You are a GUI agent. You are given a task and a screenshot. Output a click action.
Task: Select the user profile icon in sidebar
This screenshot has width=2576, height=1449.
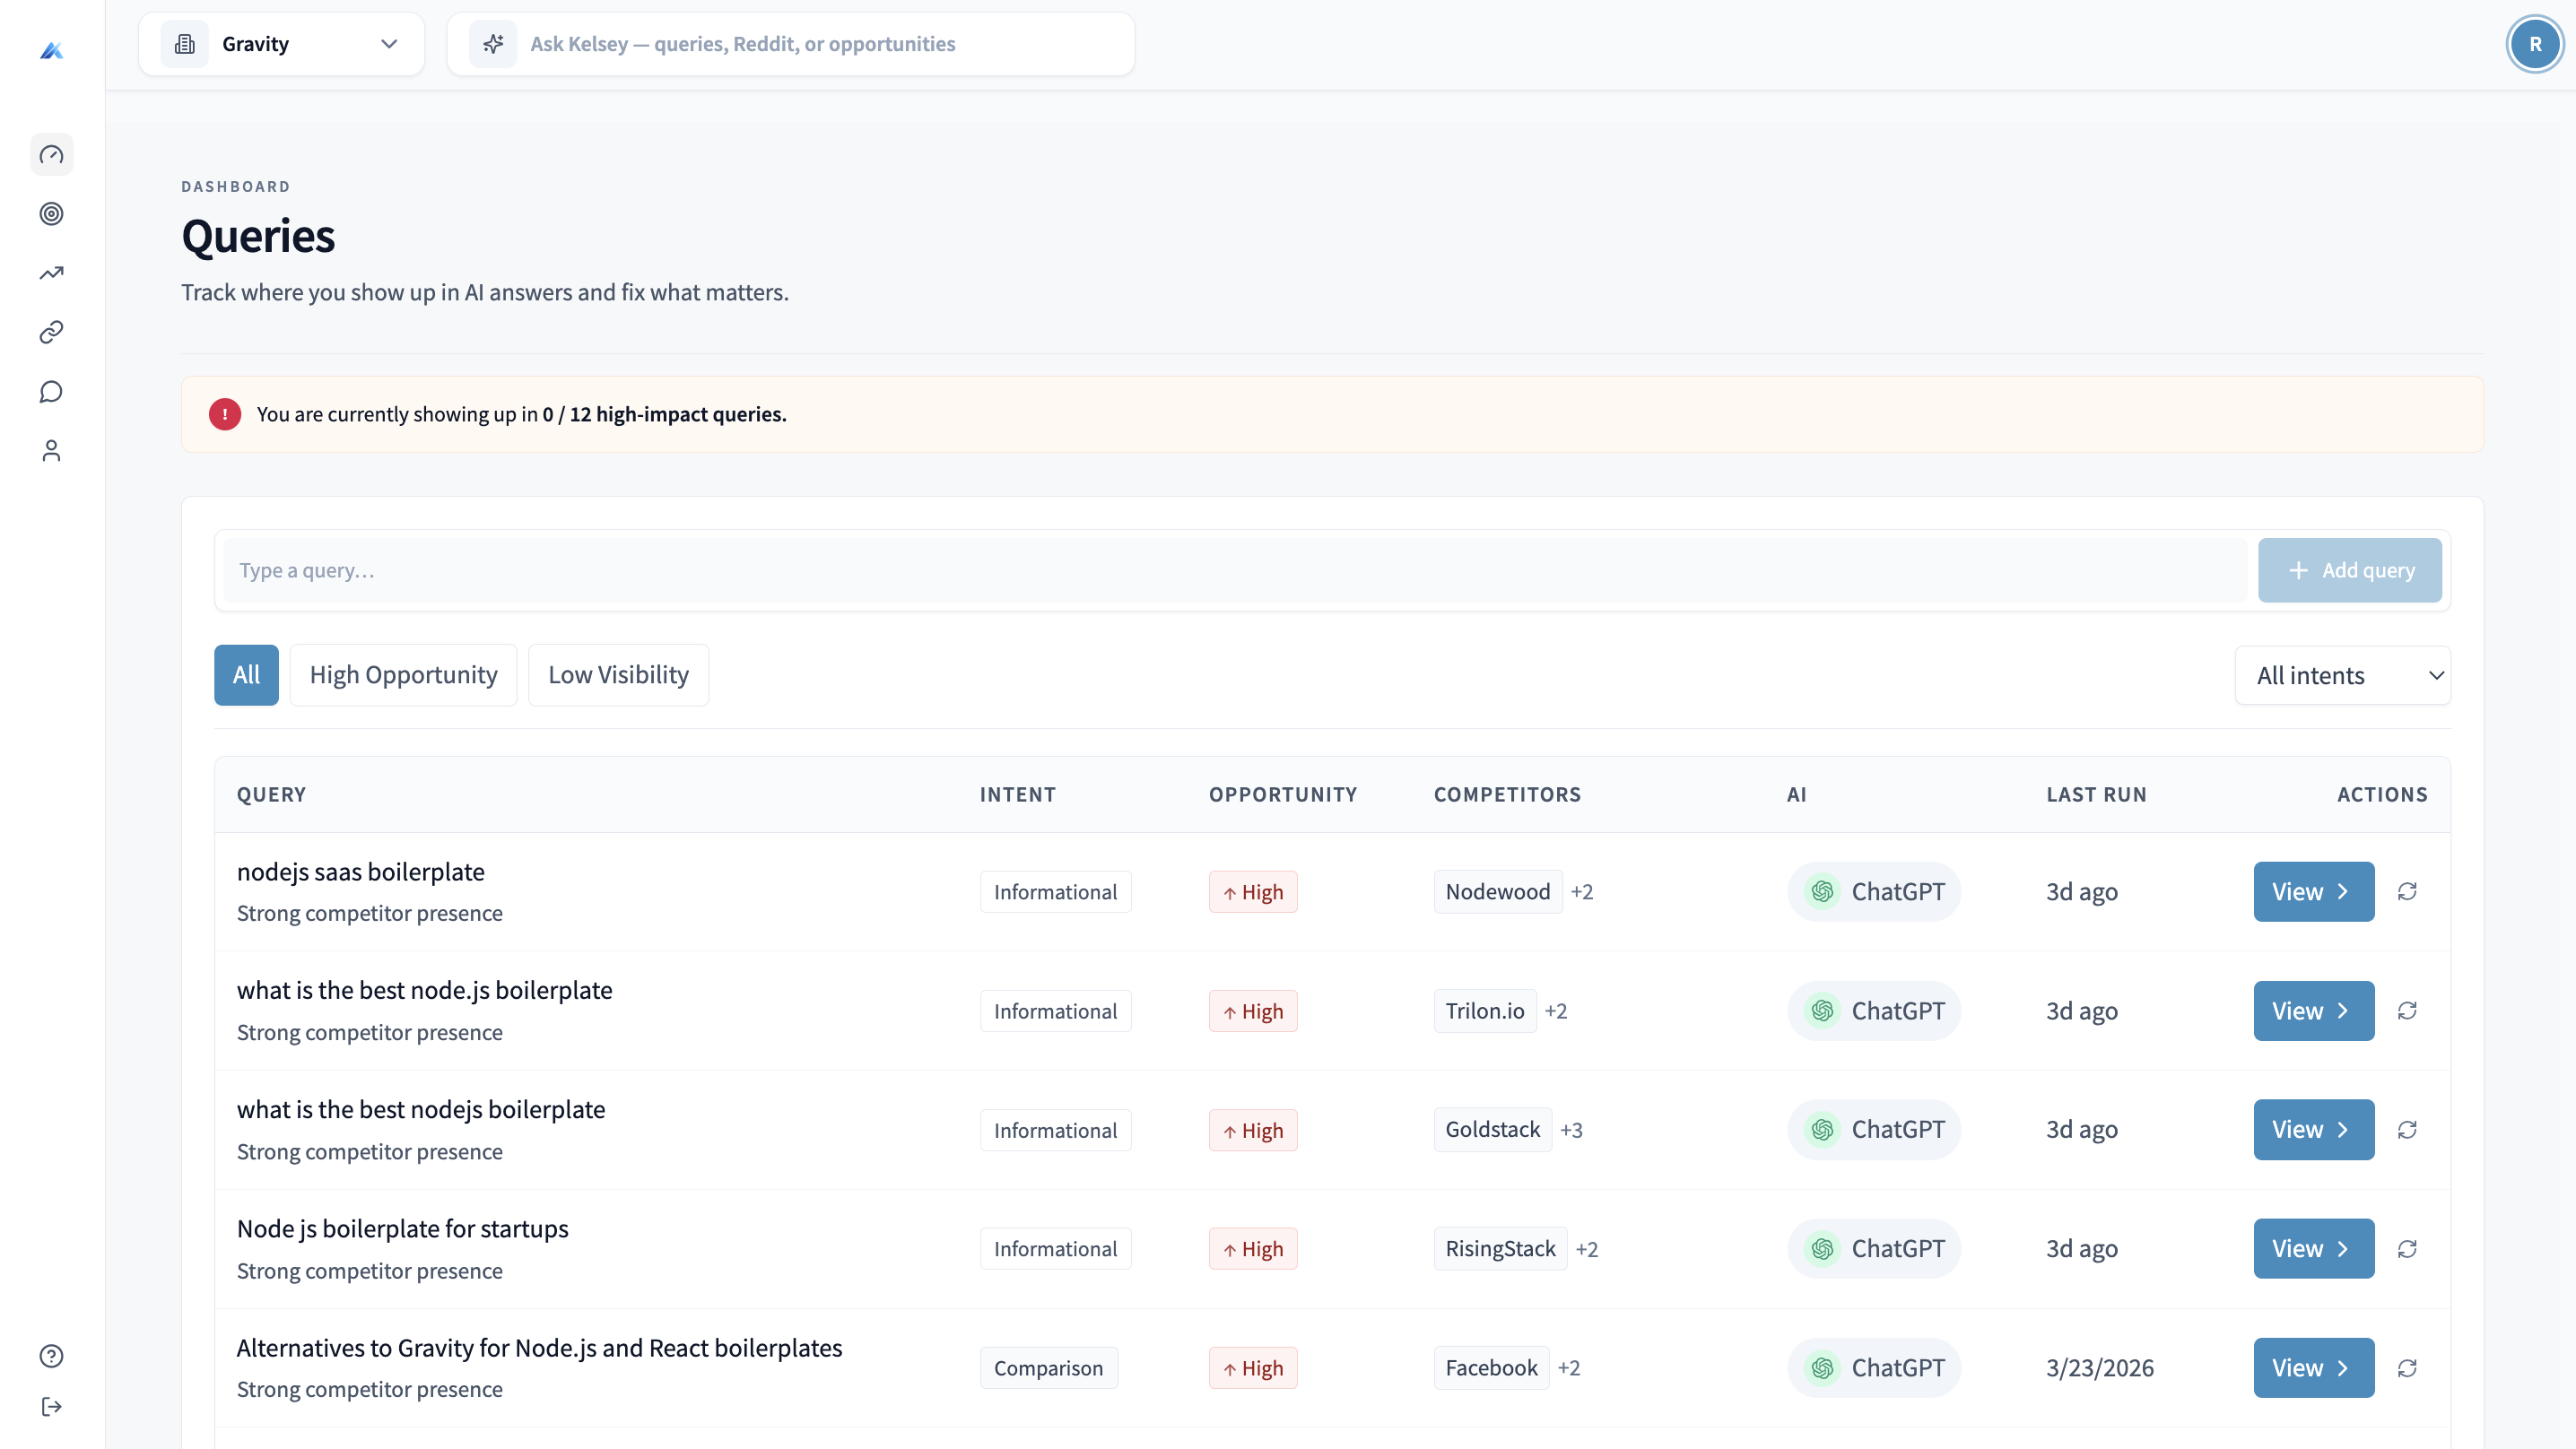click(52, 450)
